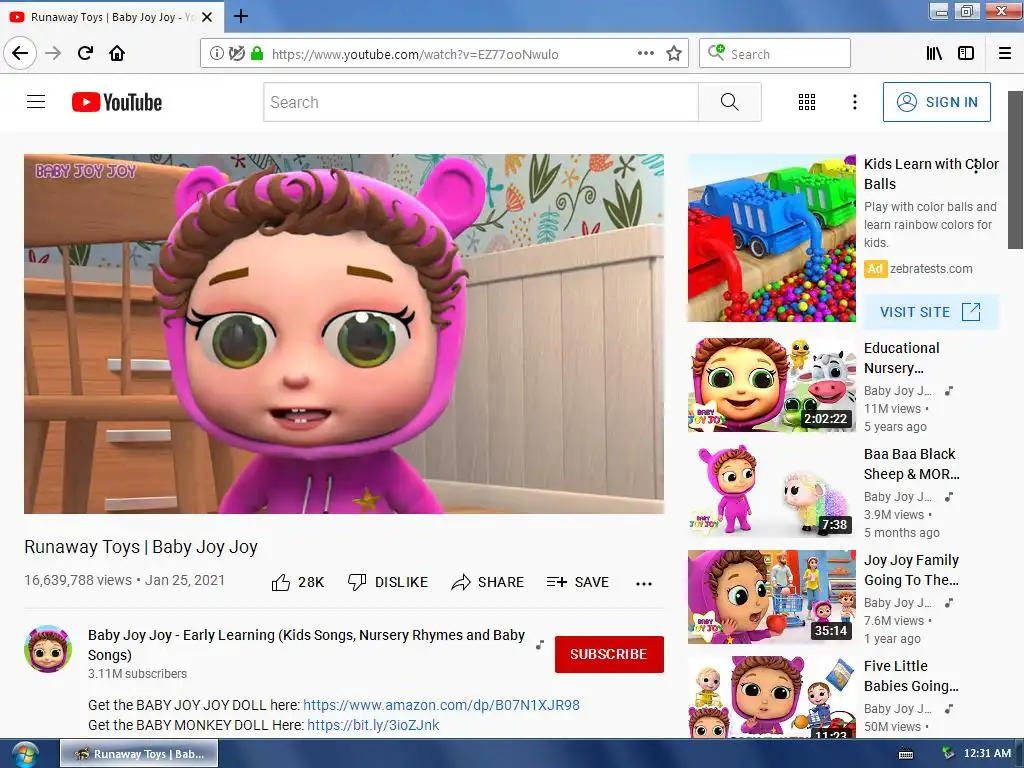This screenshot has height=768, width=1024.
Task: Click the system tray flag icon
Action: pos(948,754)
